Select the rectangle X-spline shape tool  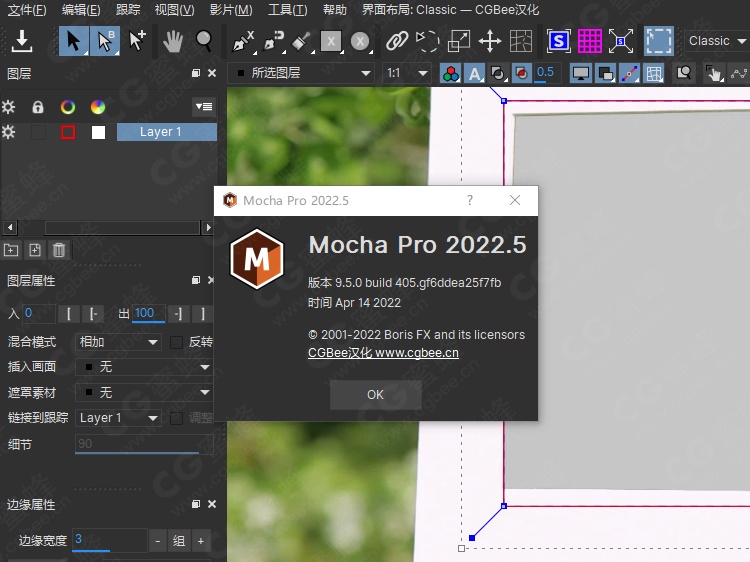click(331, 42)
